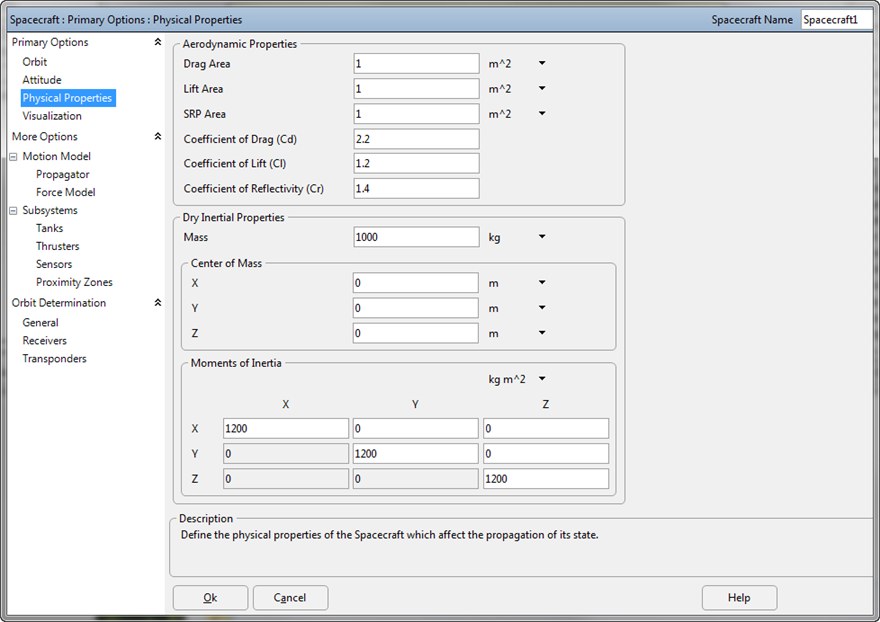Click the Cancel button
This screenshot has height=622, width=880.
pyautogui.click(x=290, y=598)
